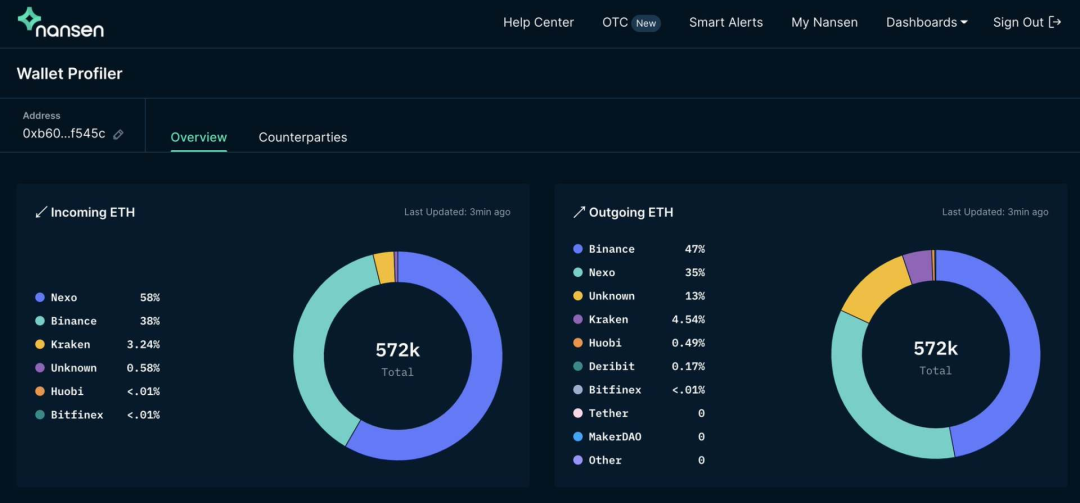Click the Nansen logo icon
This screenshot has width=1080, height=503.
(29, 19)
